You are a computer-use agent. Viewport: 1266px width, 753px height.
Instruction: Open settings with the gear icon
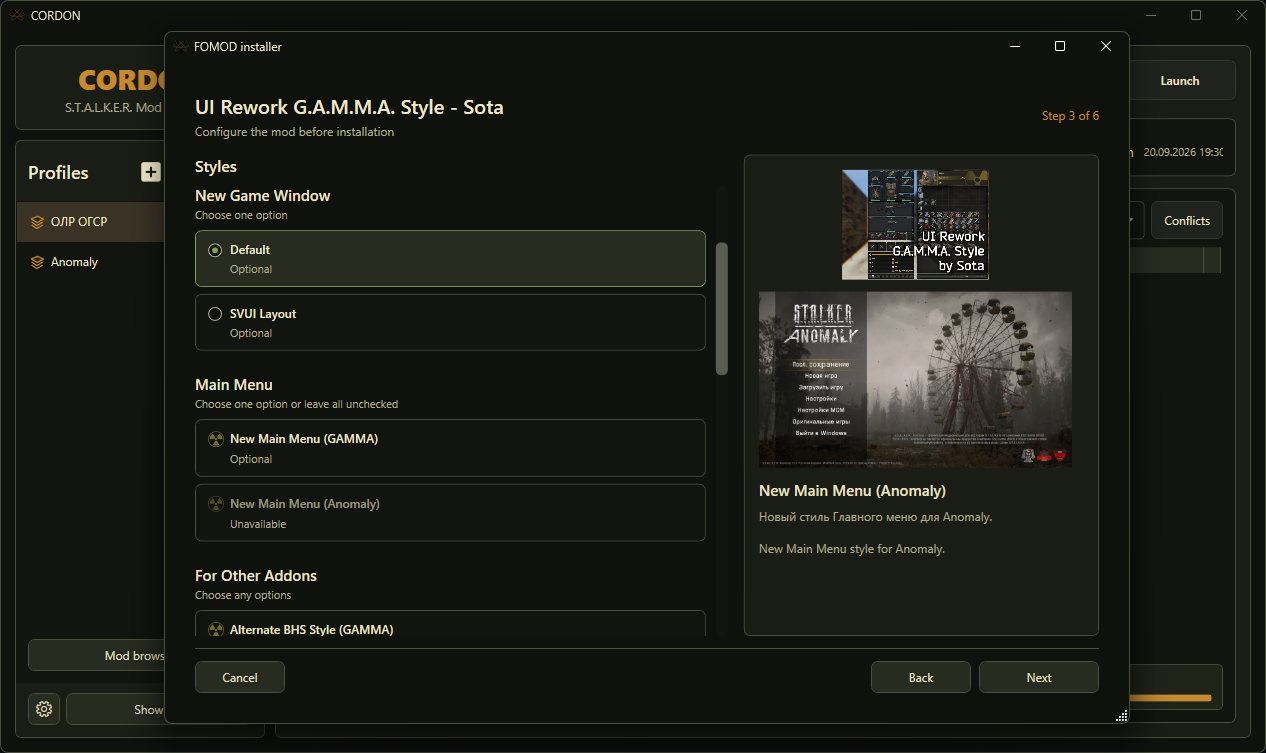pyautogui.click(x=44, y=709)
